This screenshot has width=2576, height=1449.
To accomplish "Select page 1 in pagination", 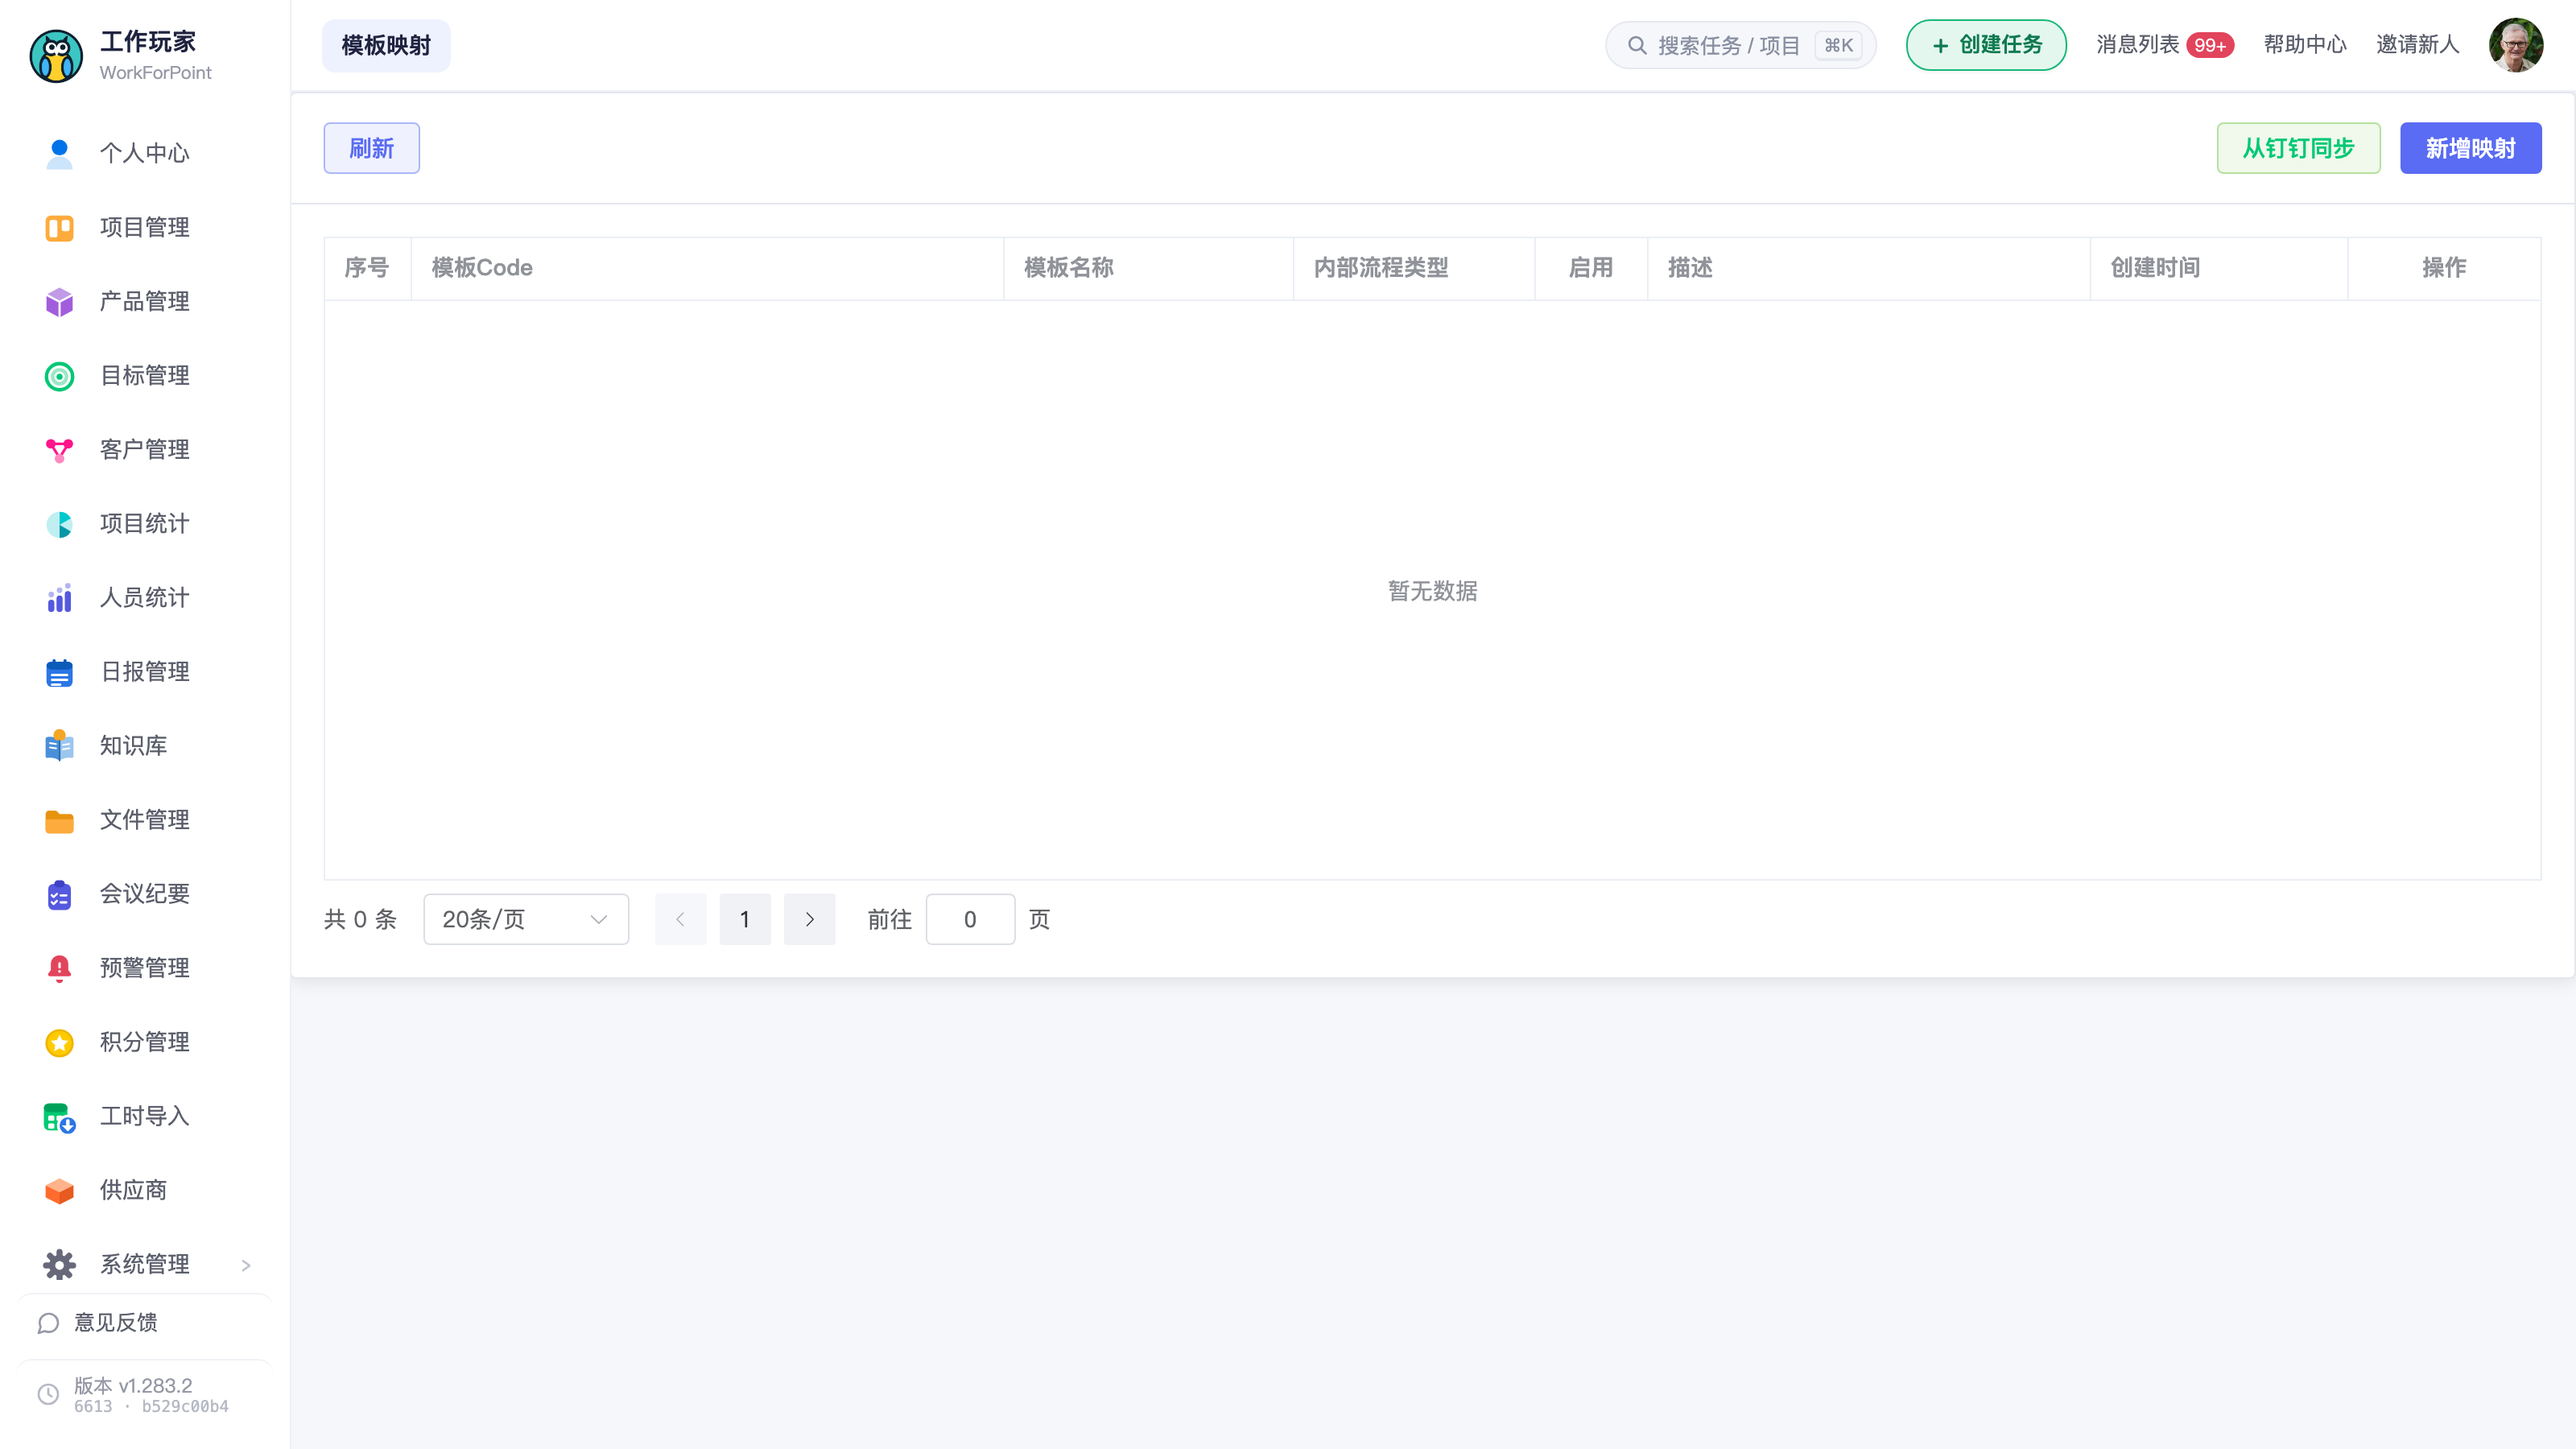I will [745, 919].
